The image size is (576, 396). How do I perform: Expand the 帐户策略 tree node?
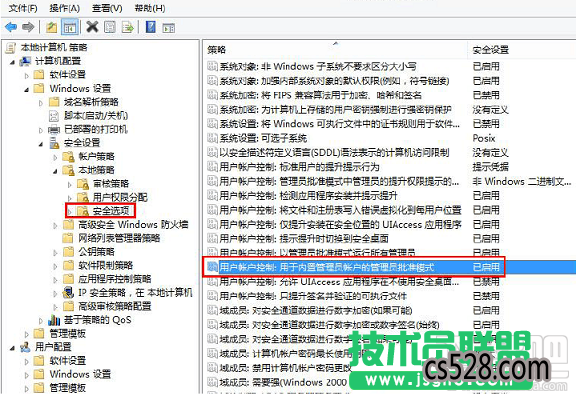55,157
